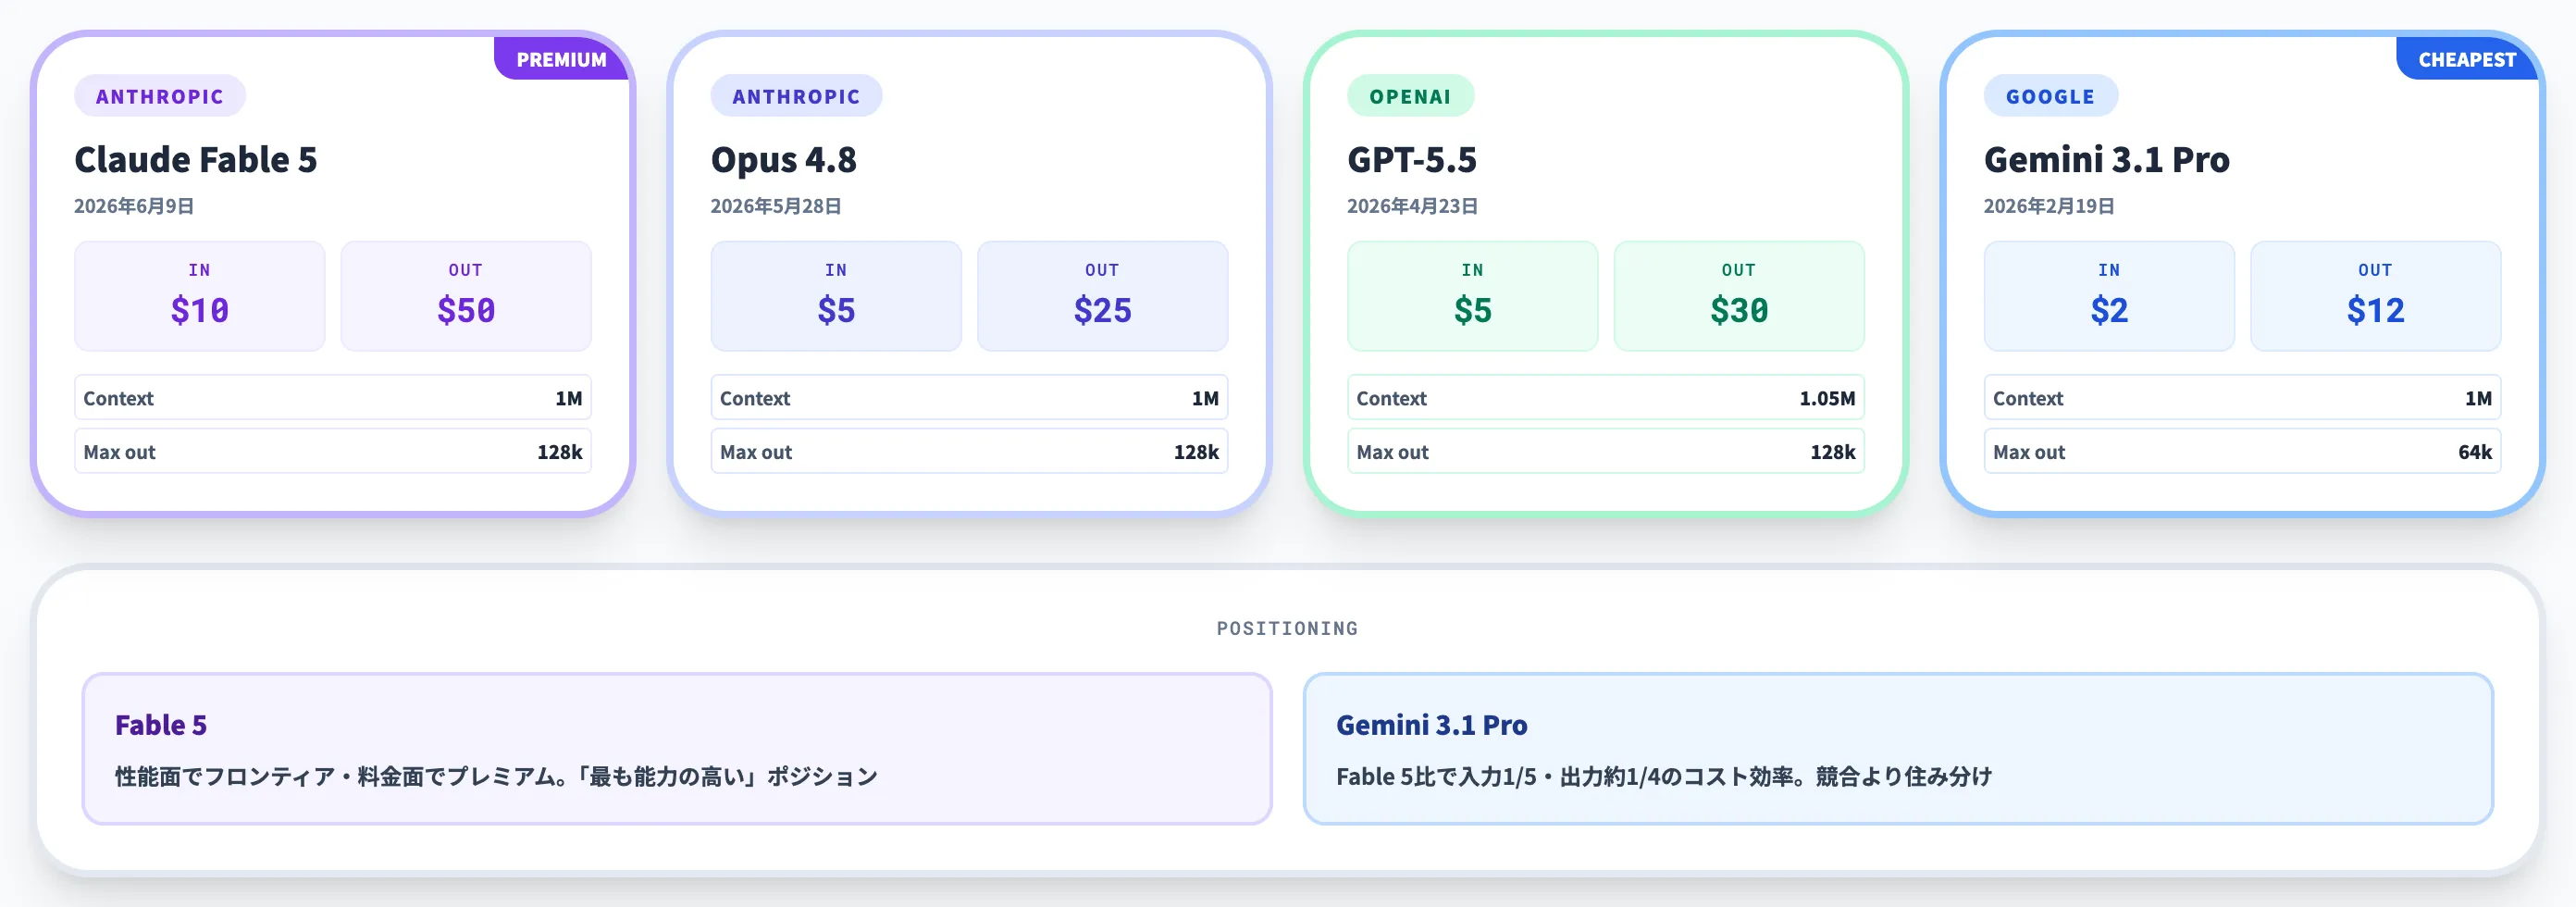The image size is (2576, 907).
Task: Click the OPENAI provider tag
Action: point(1410,96)
